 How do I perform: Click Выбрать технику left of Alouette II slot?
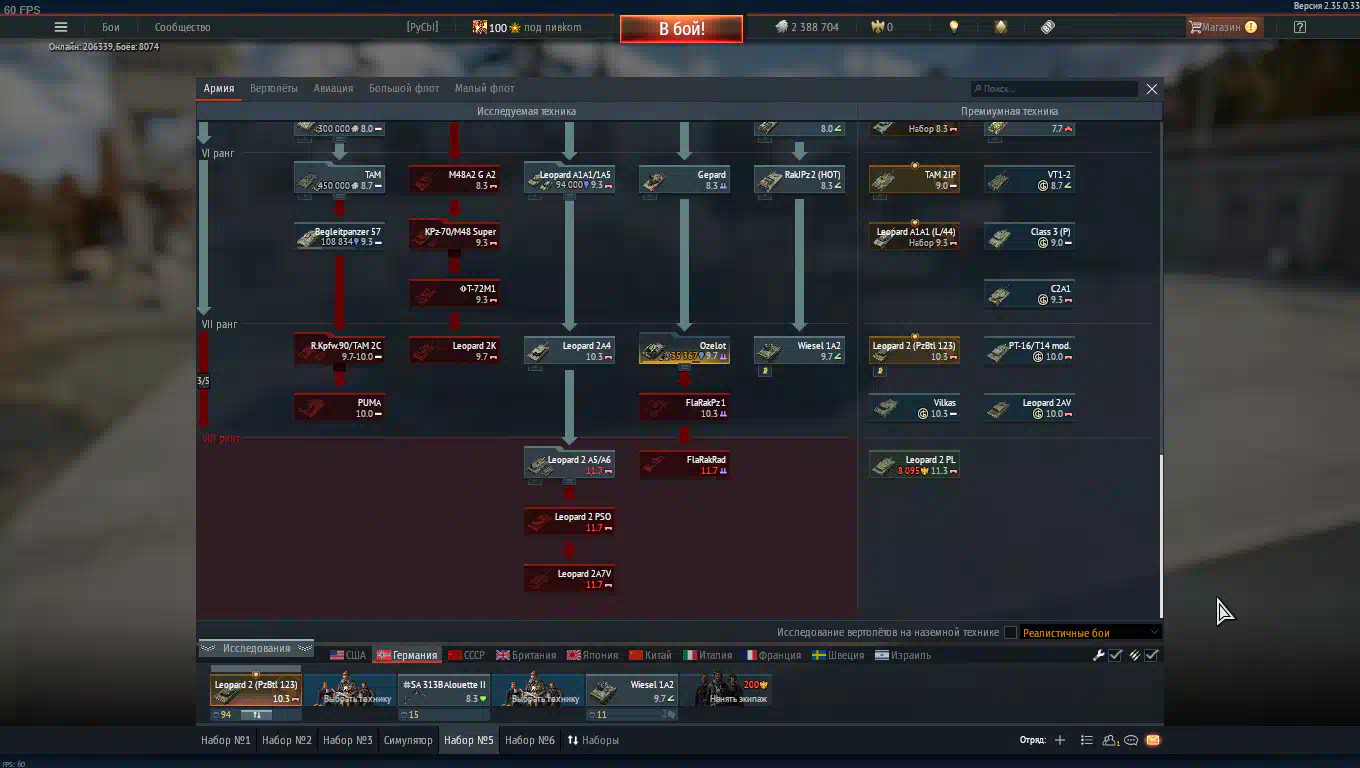[350, 691]
